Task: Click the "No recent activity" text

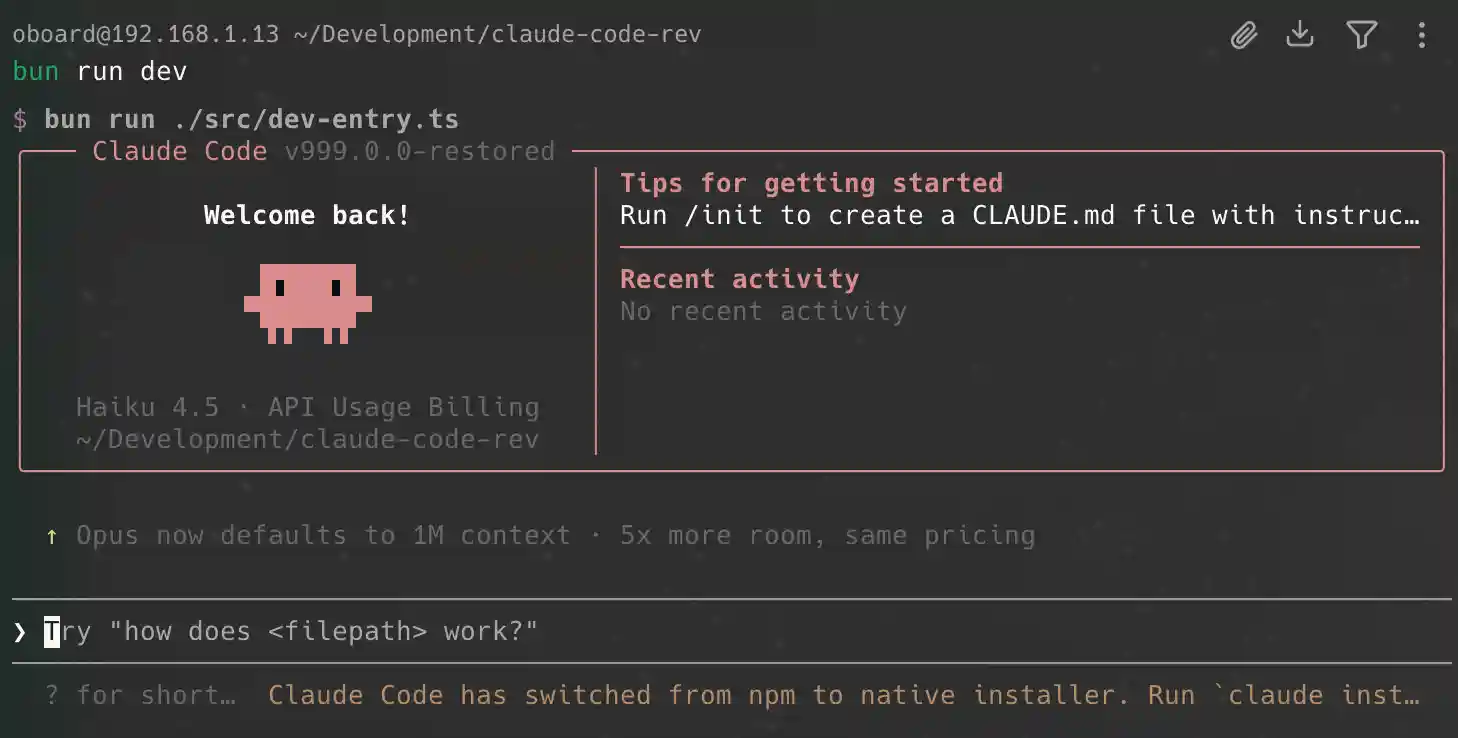Action: click(763, 311)
